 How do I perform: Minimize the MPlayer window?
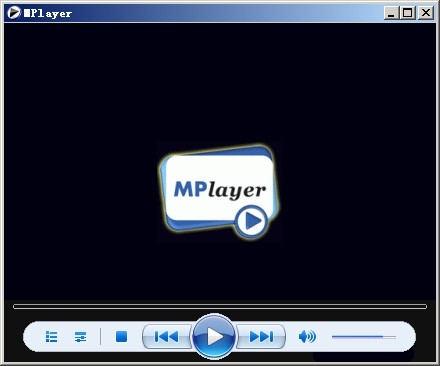click(x=391, y=13)
